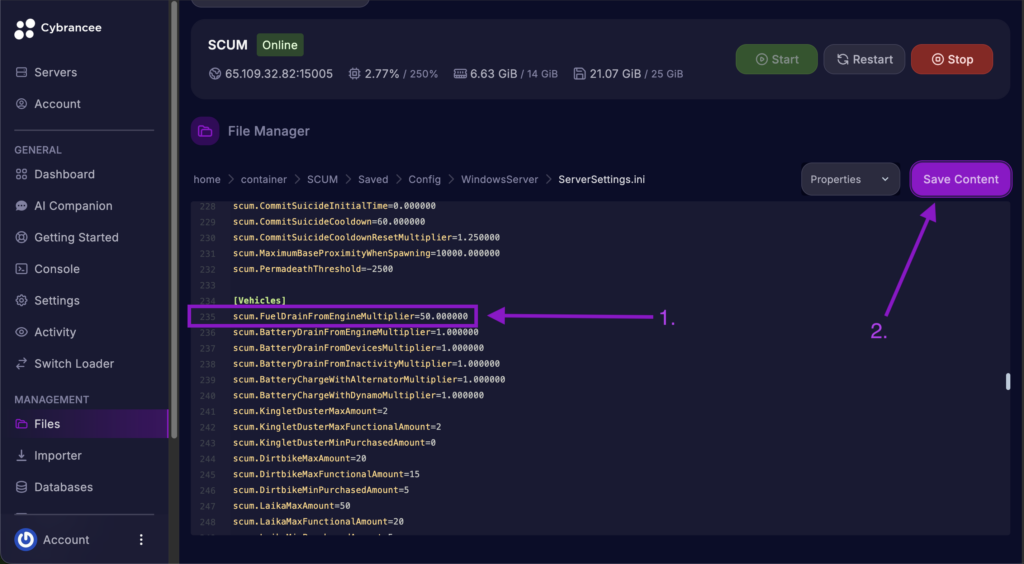Click the FuelDrainFromEngineMultiplier line
The image size is (1024, 564).
pos(351,317)
